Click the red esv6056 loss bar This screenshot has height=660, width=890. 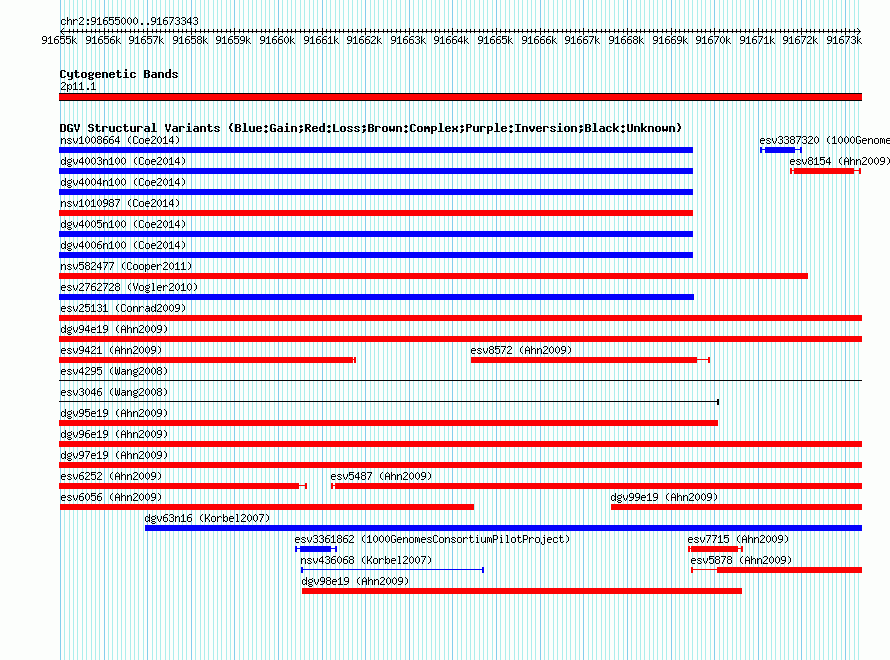267,507
